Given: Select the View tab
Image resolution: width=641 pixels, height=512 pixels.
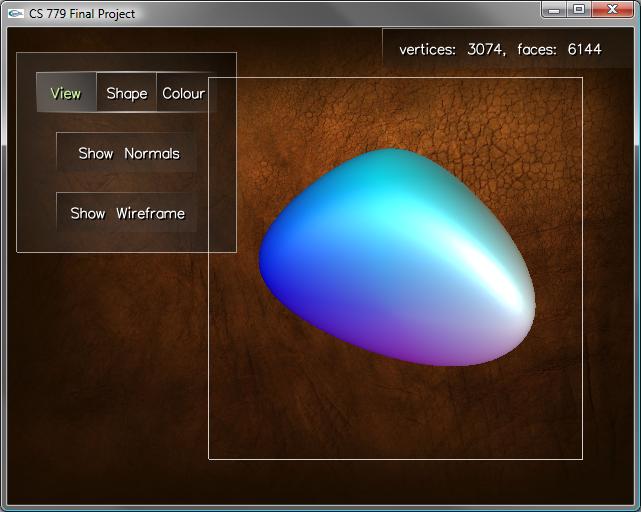Looking at the screenshot, I should pos(66,93).
